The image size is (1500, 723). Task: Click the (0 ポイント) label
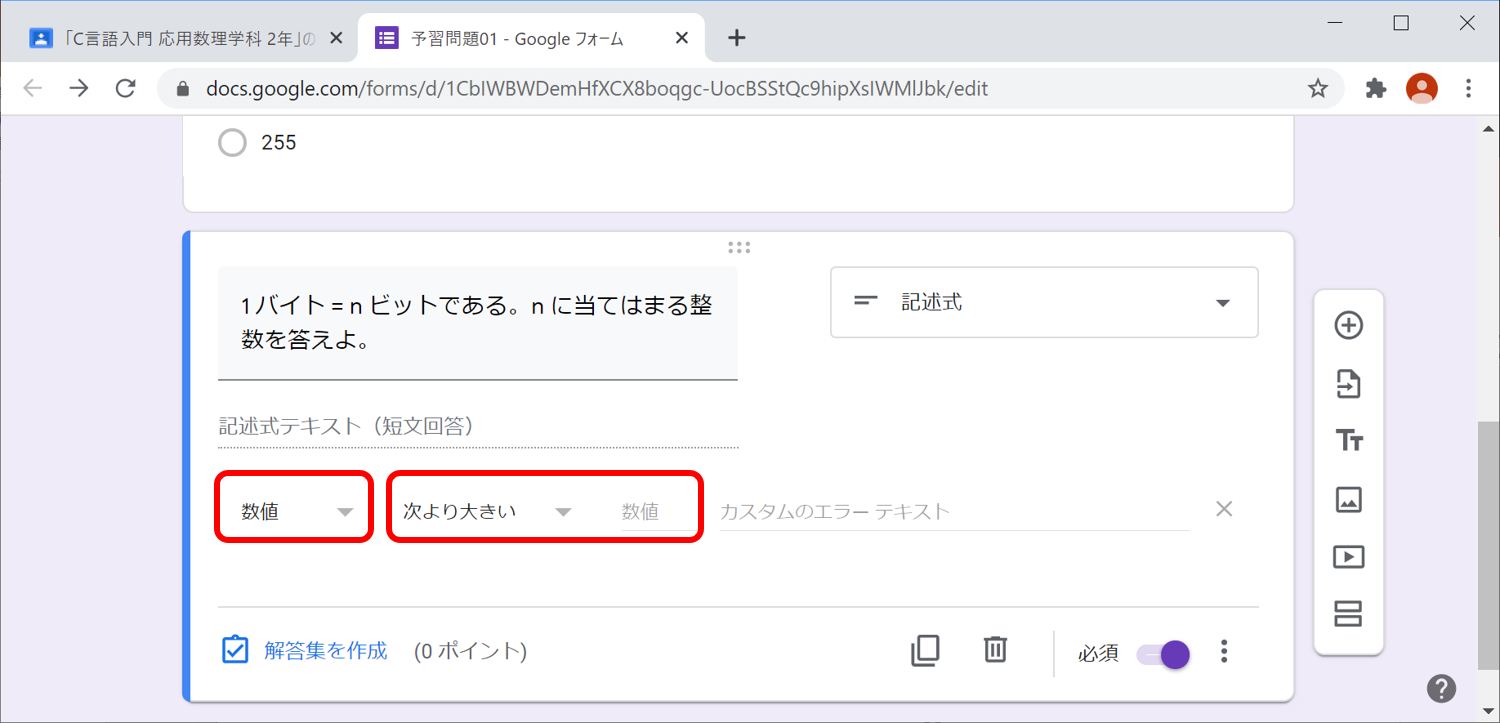pos(470,651)
